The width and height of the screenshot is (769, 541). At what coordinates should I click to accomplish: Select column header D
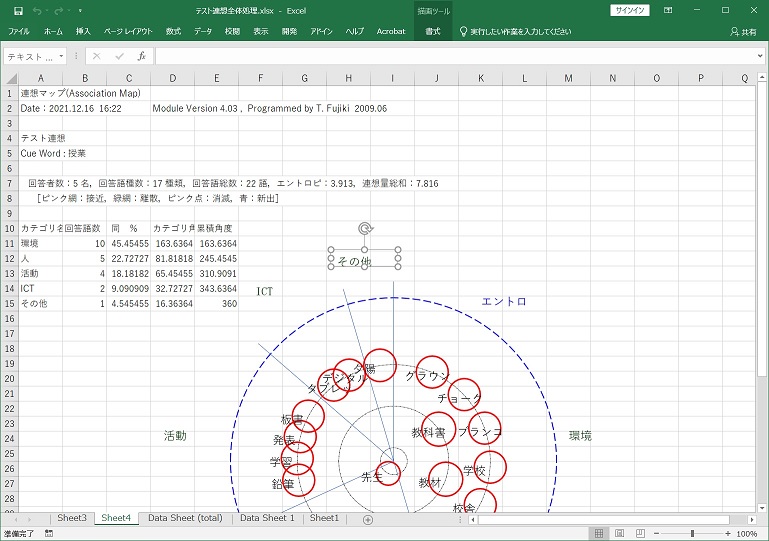(172, 78)
